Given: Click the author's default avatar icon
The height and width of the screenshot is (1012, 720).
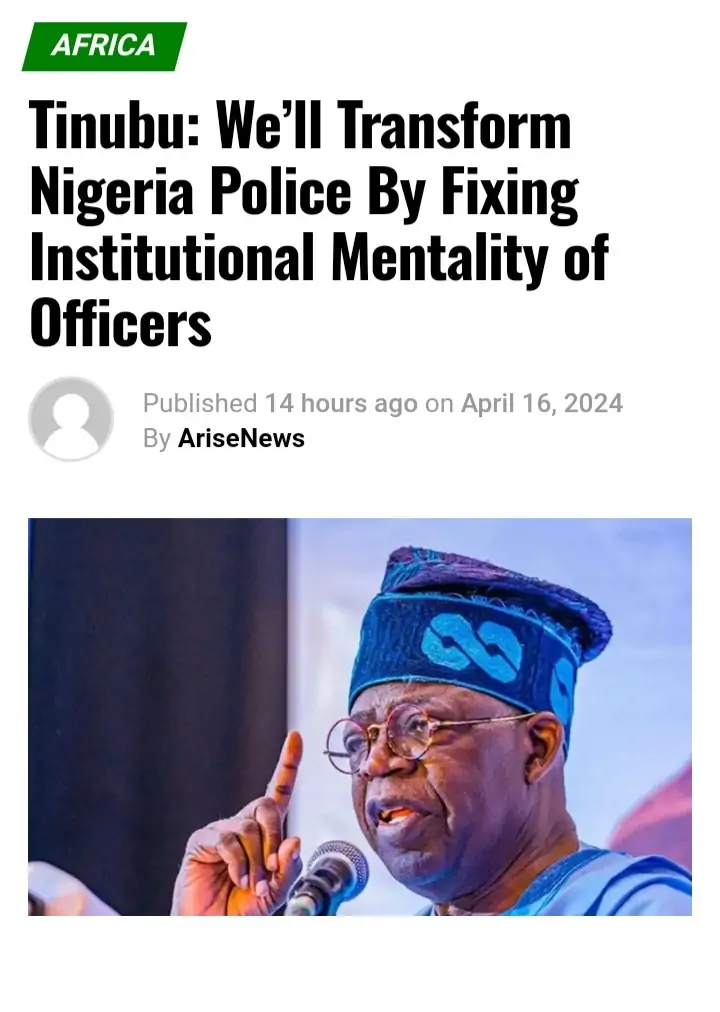Looking at the screenshot, I should click(70, 419).
